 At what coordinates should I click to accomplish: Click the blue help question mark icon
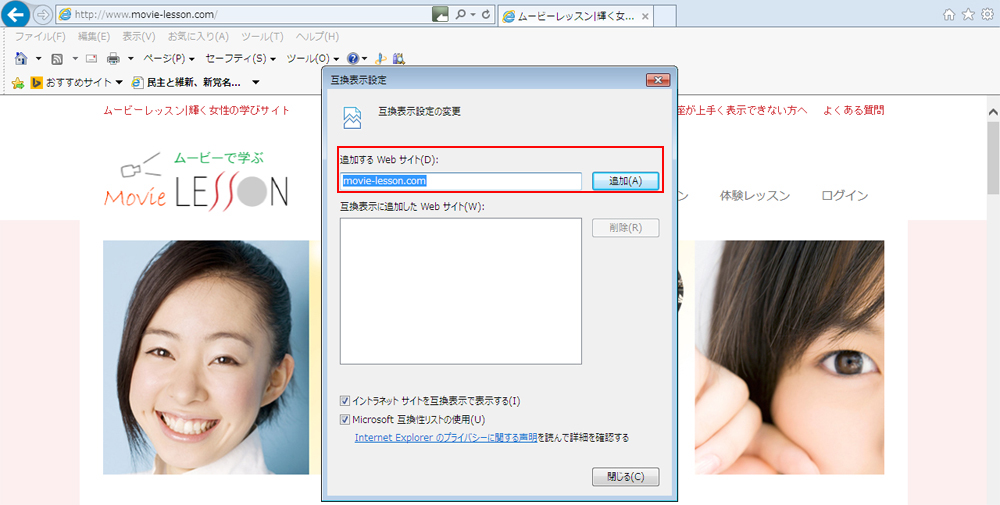click(353, 59)
